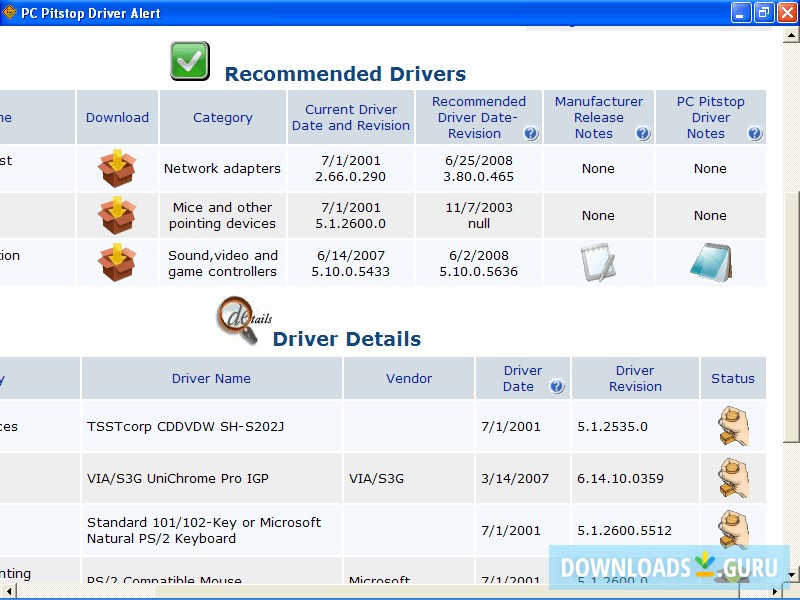Click the green checkmark Recommended Drivers icon
This screenshot has height=600, width=800.
[x=190, y=62]
